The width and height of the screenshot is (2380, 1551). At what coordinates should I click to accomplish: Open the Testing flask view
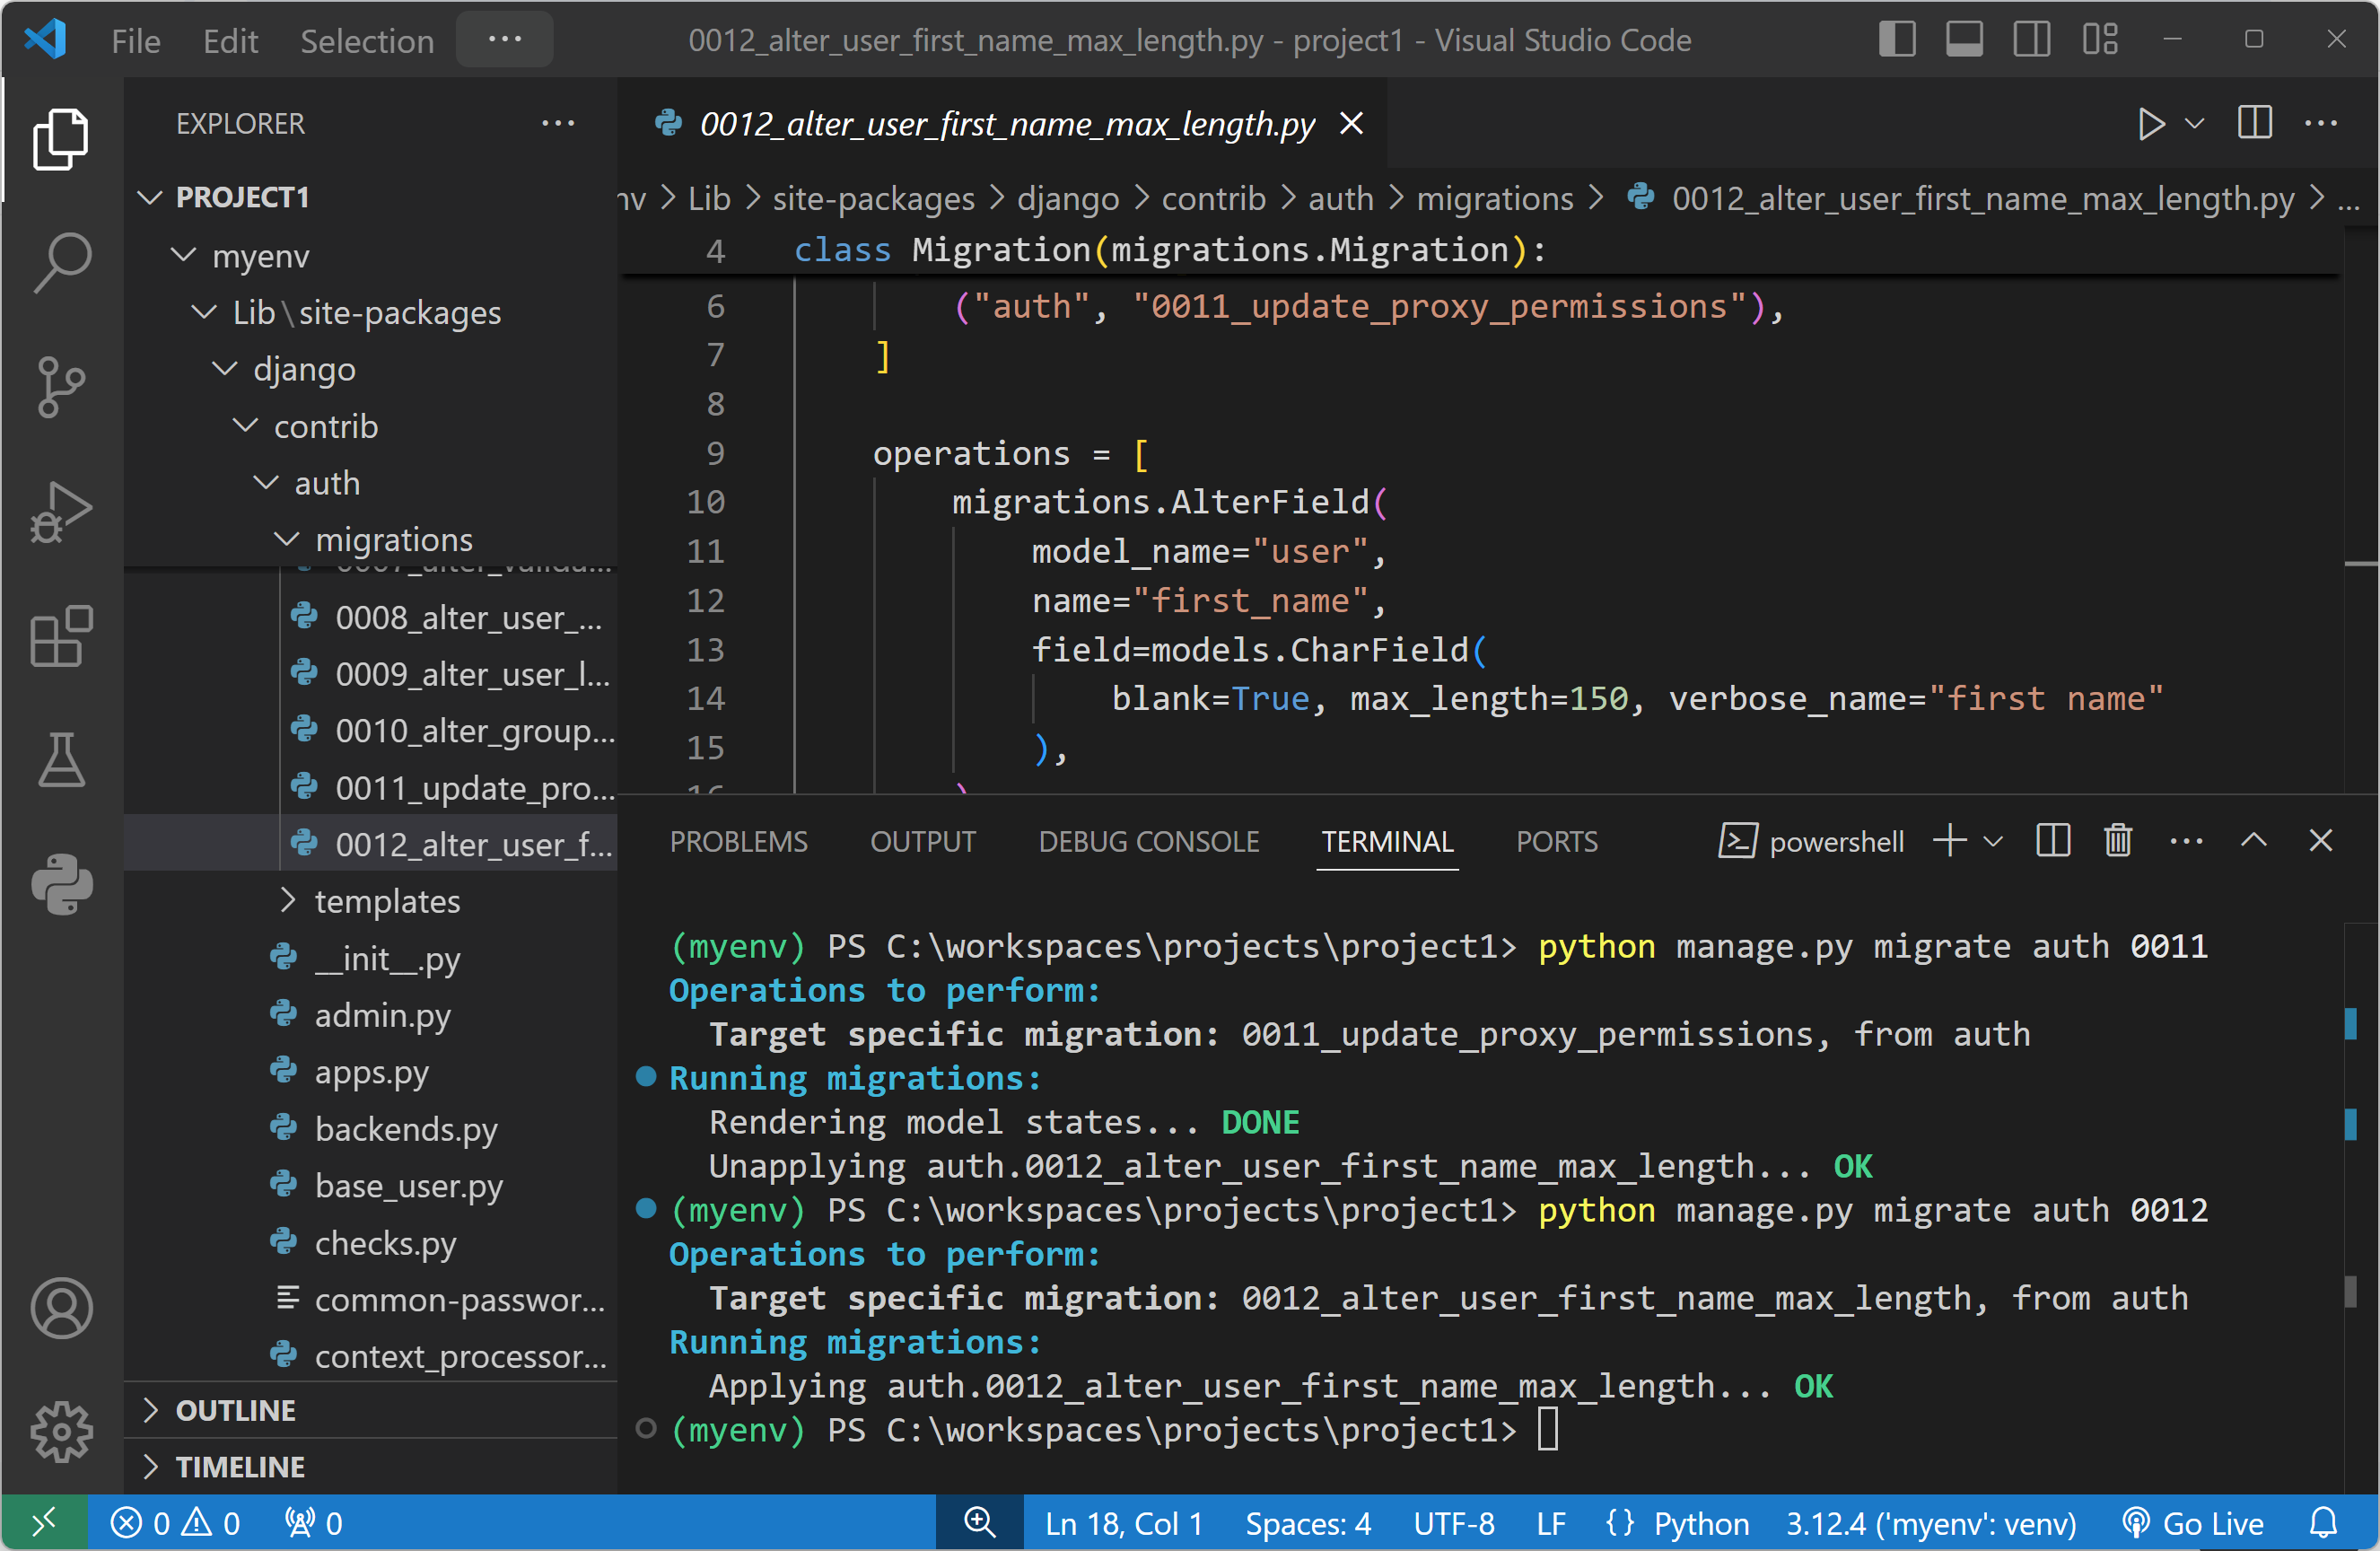click(62, 760)
